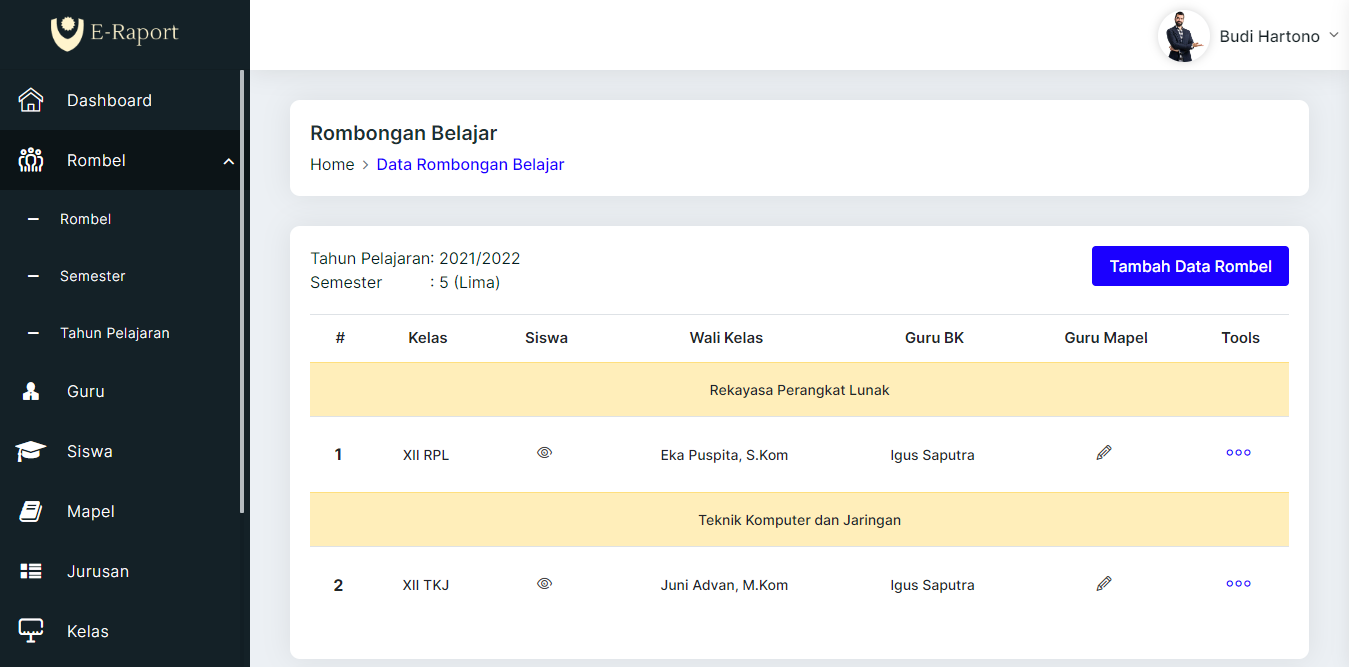Open tools menu for XII RPL row
Screen dimensions: 1349x667
1238,453
